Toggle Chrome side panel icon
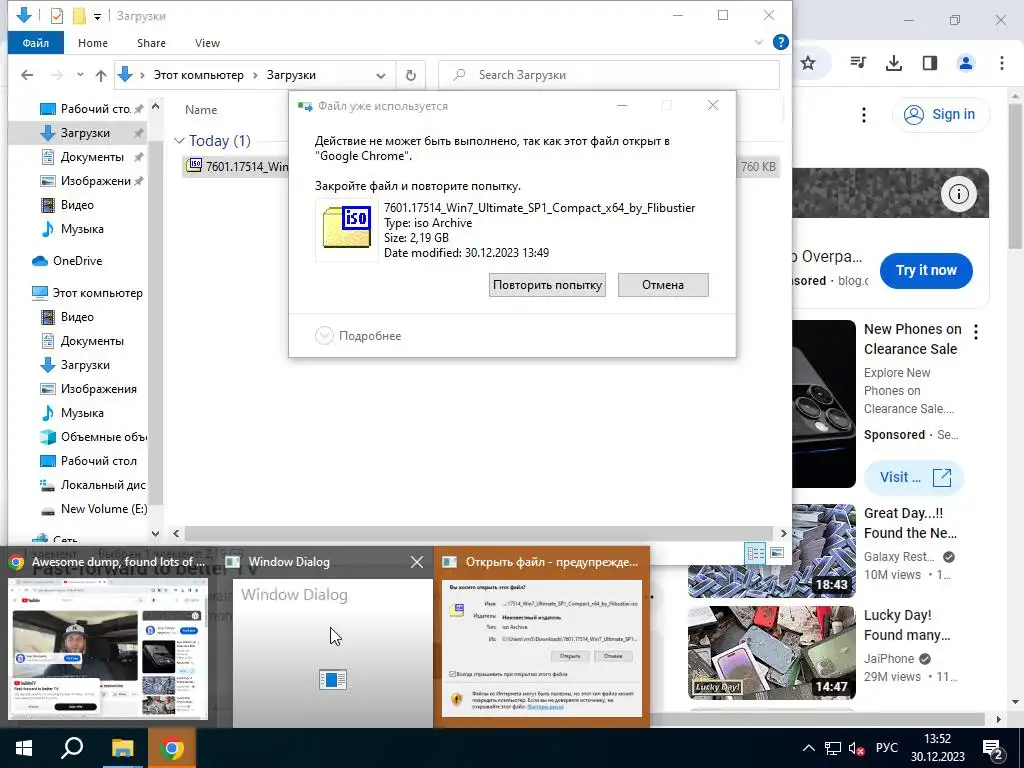 point(929,63)
